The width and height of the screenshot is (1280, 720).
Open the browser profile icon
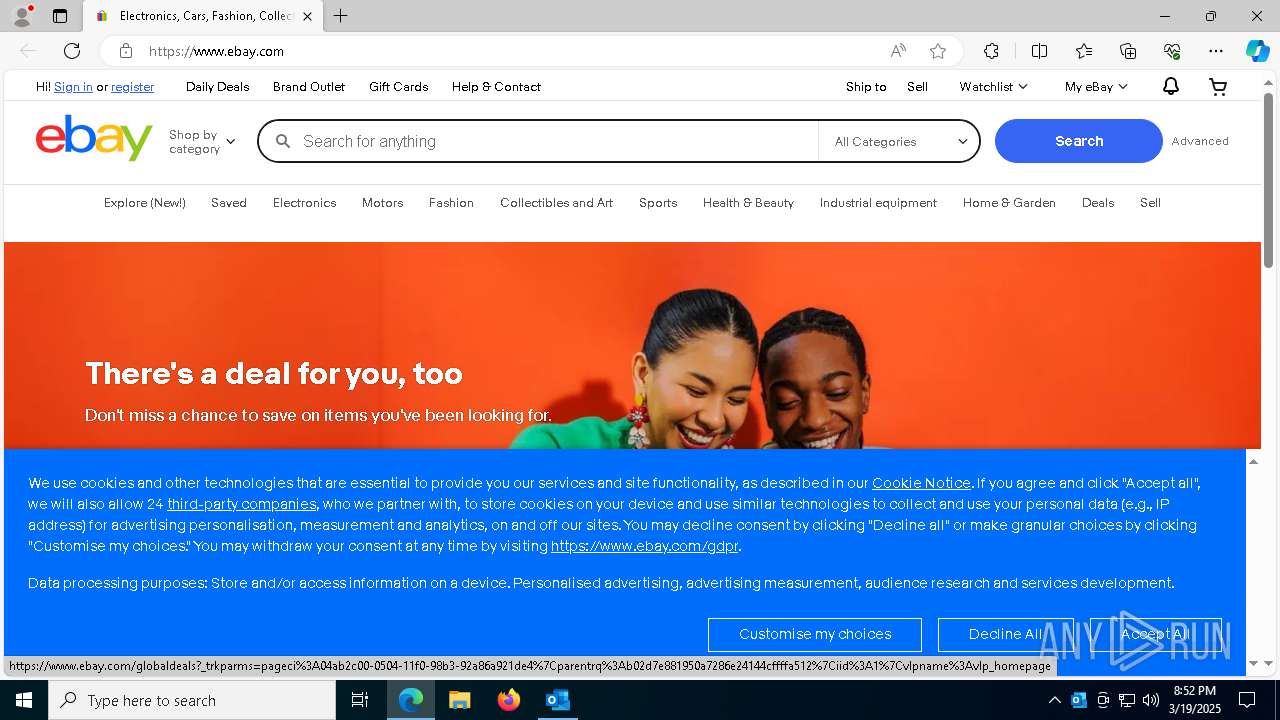pos(22,16)
